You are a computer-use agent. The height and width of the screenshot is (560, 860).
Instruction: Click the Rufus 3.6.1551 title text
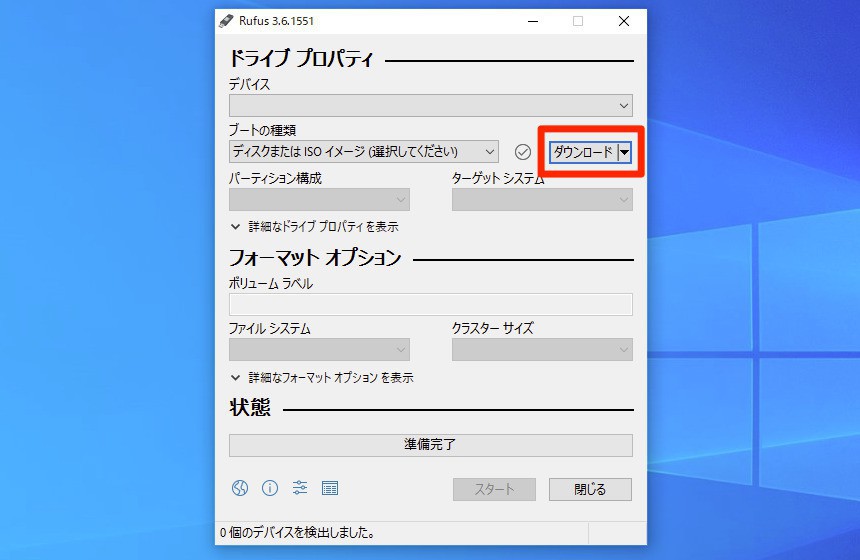[276, 21]
